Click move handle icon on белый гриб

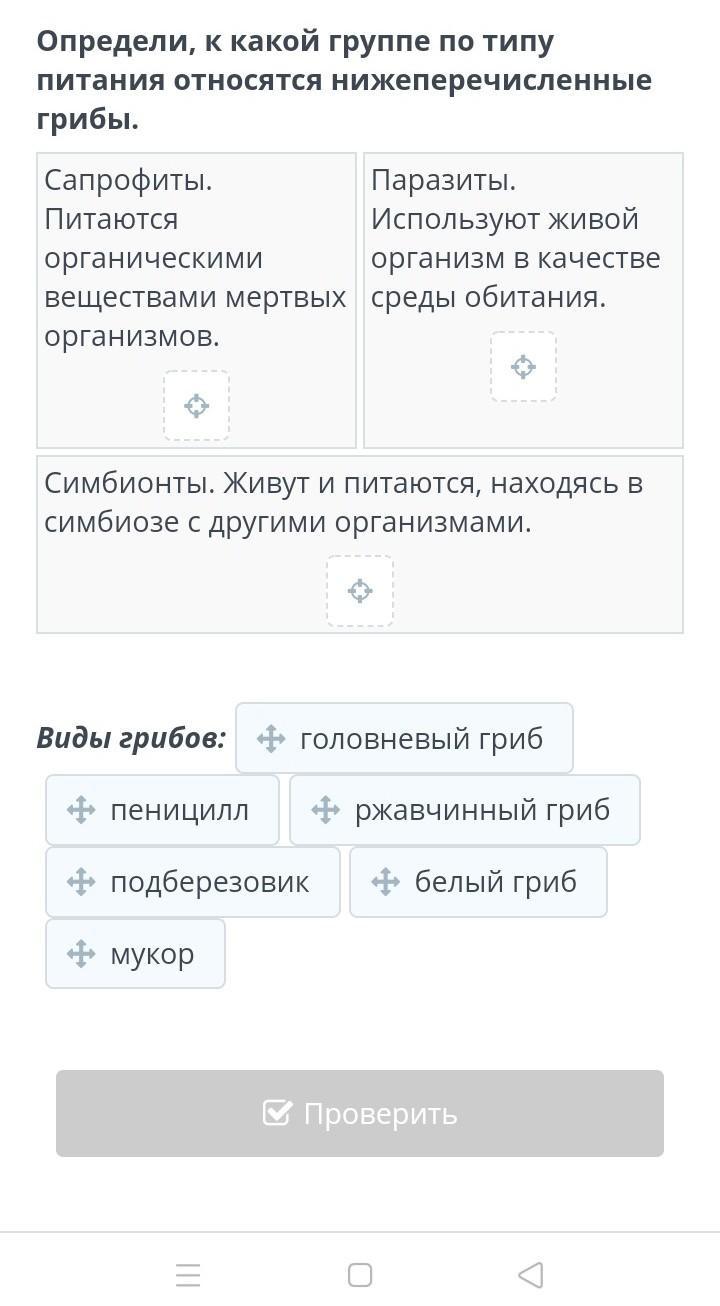point(385,882)
